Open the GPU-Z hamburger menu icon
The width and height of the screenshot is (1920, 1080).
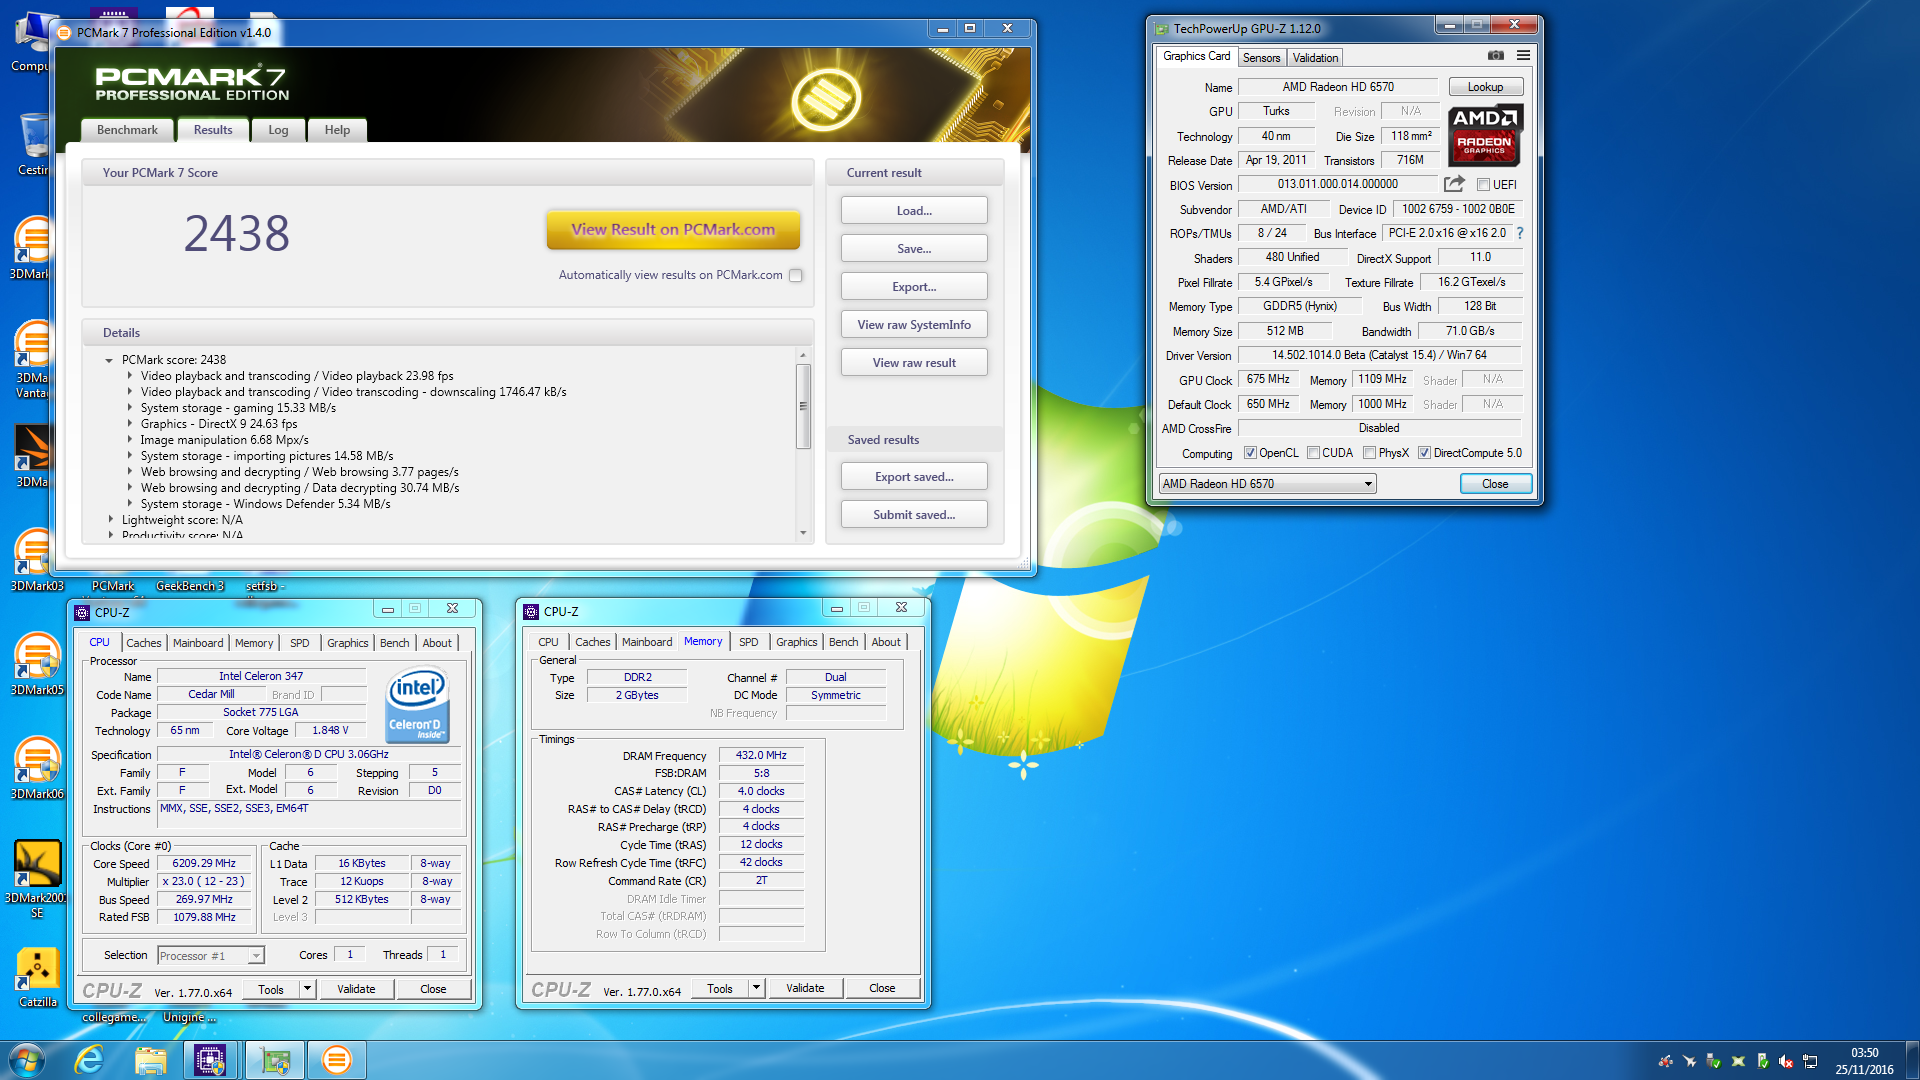(1523, 56)
